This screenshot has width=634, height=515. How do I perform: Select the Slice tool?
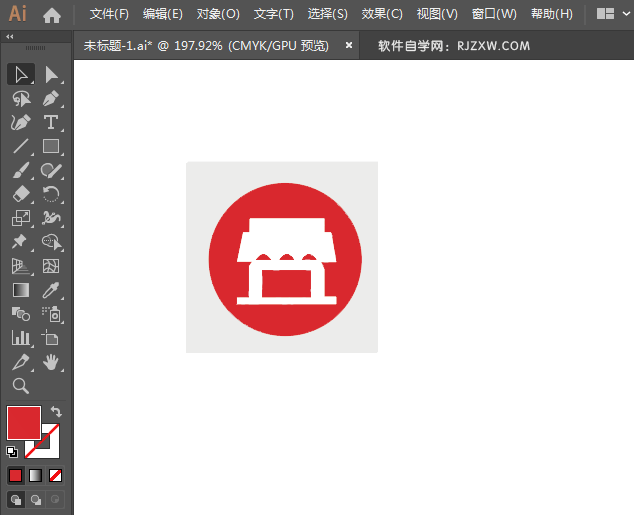[21, 362]
